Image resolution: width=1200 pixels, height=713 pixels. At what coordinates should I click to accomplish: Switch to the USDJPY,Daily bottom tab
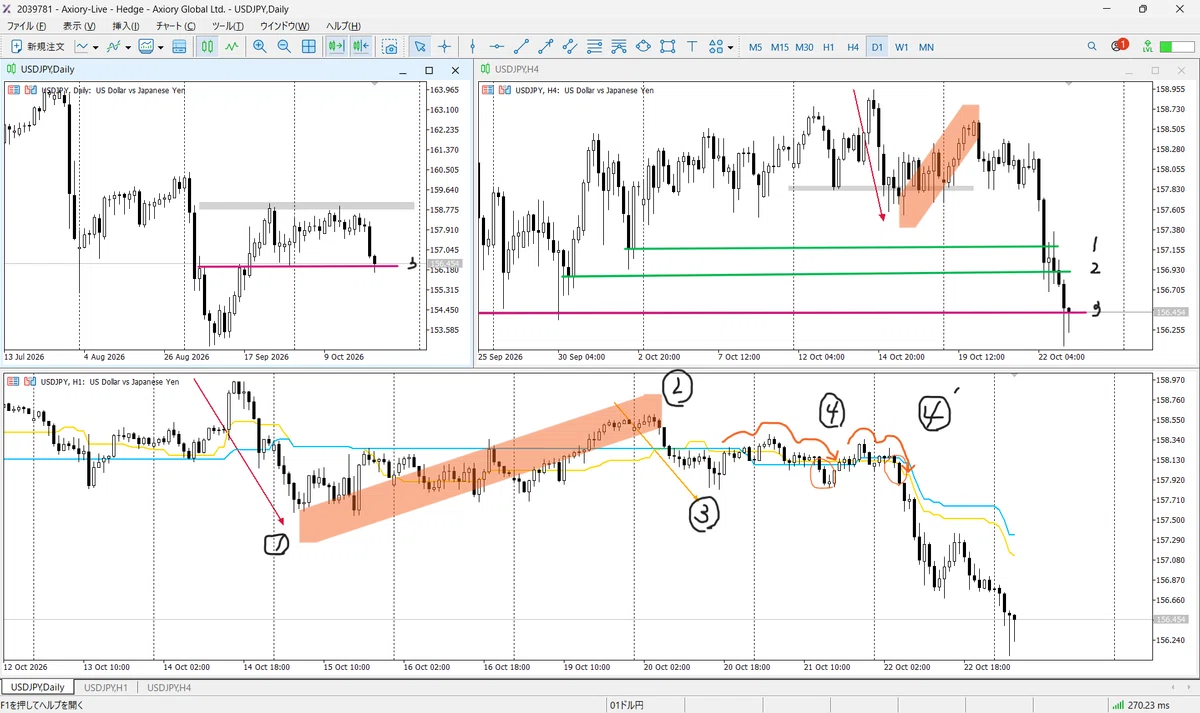coord(37,687)
